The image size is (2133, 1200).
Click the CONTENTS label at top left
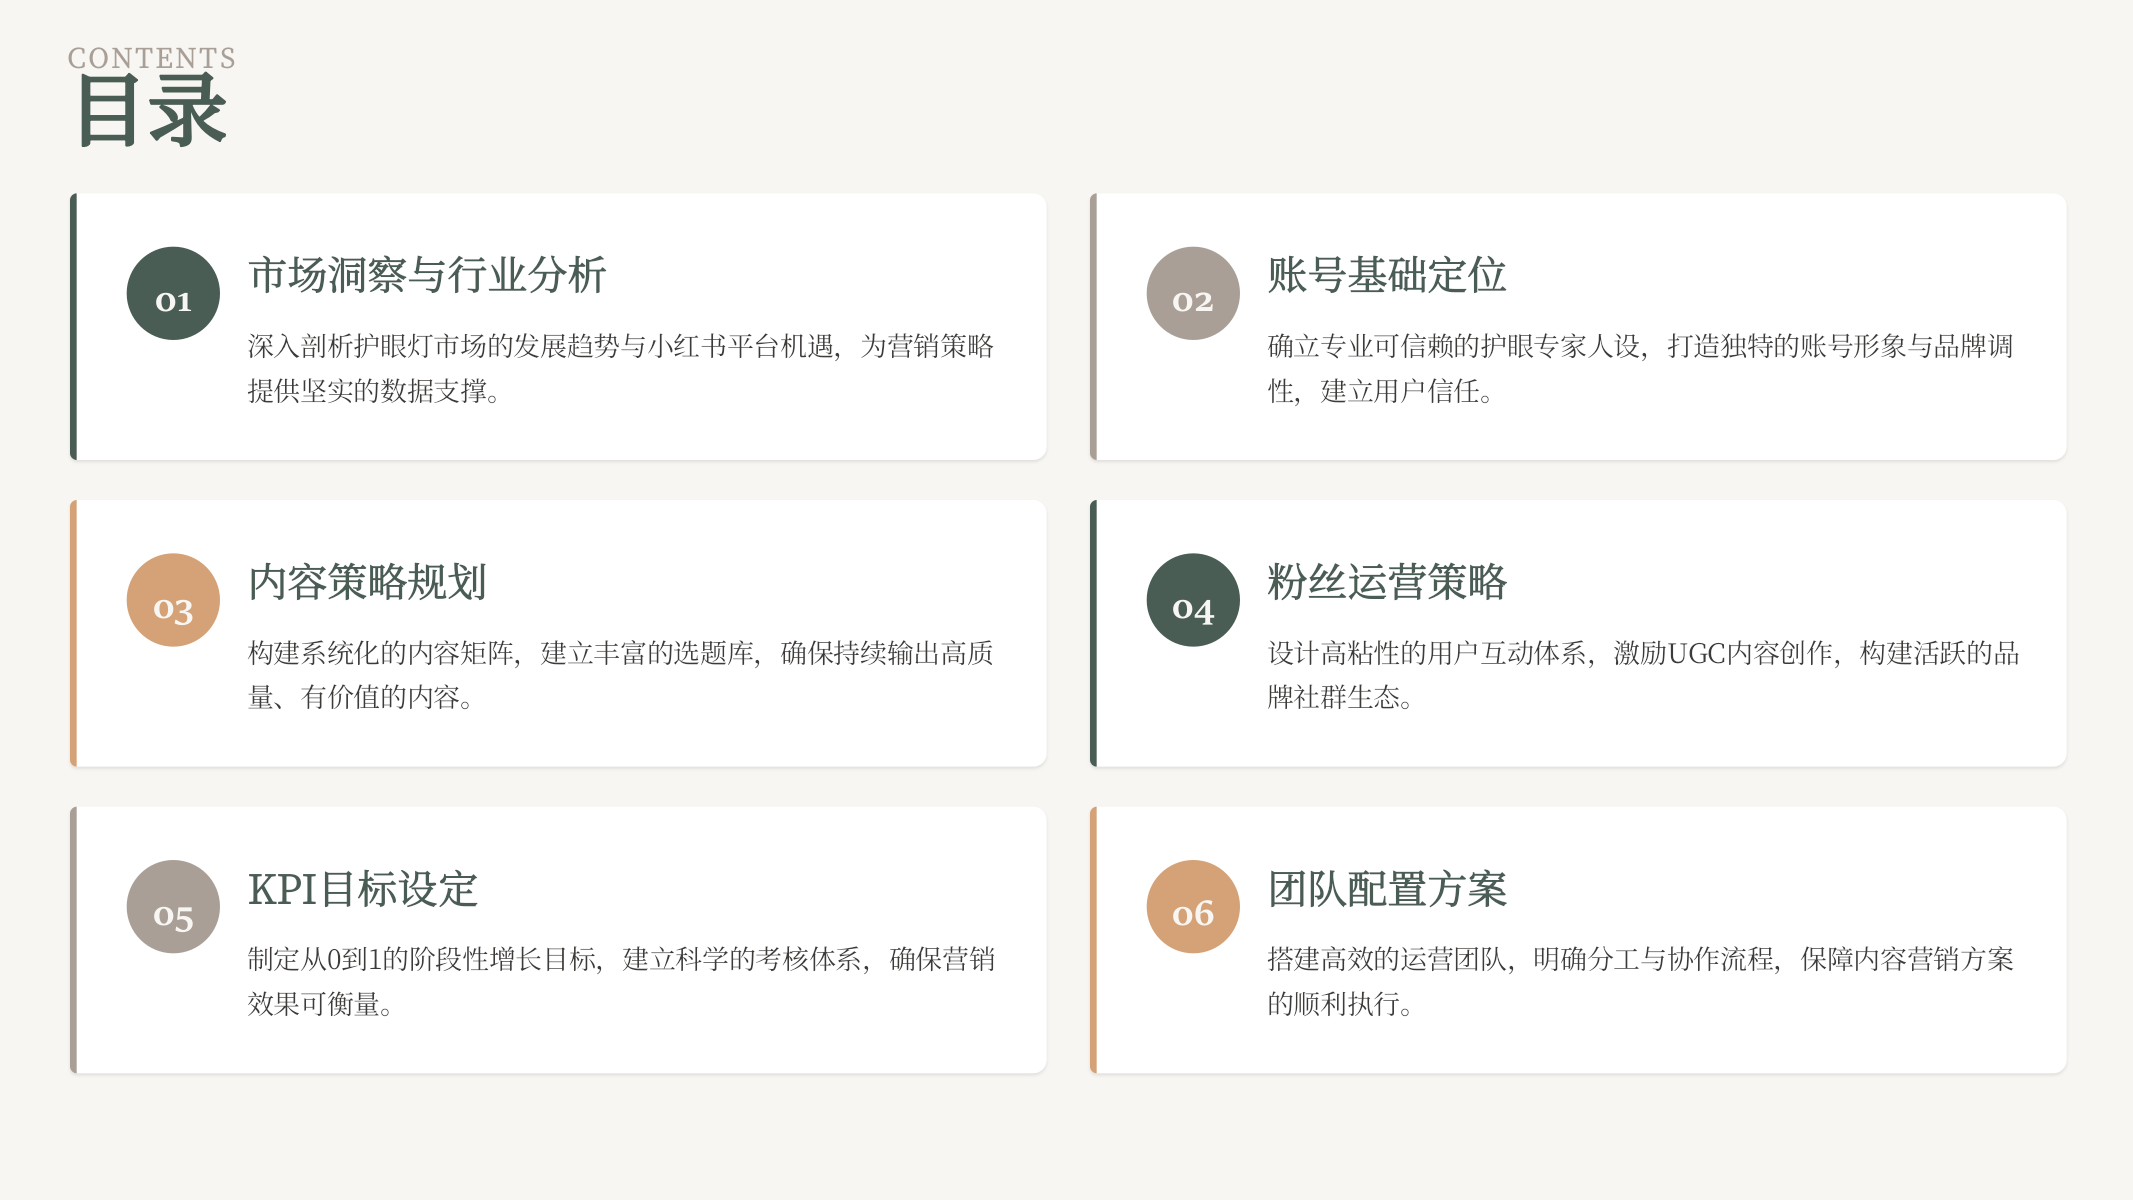[151, 58]
